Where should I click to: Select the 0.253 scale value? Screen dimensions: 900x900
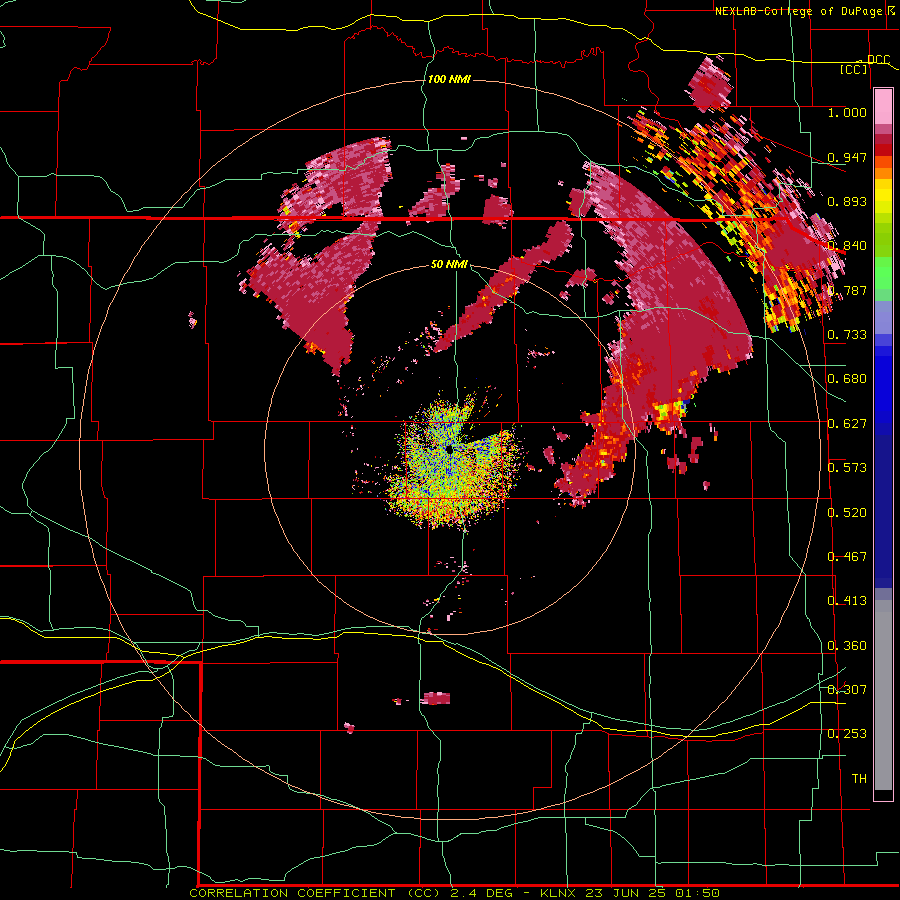tap(847, 734)
